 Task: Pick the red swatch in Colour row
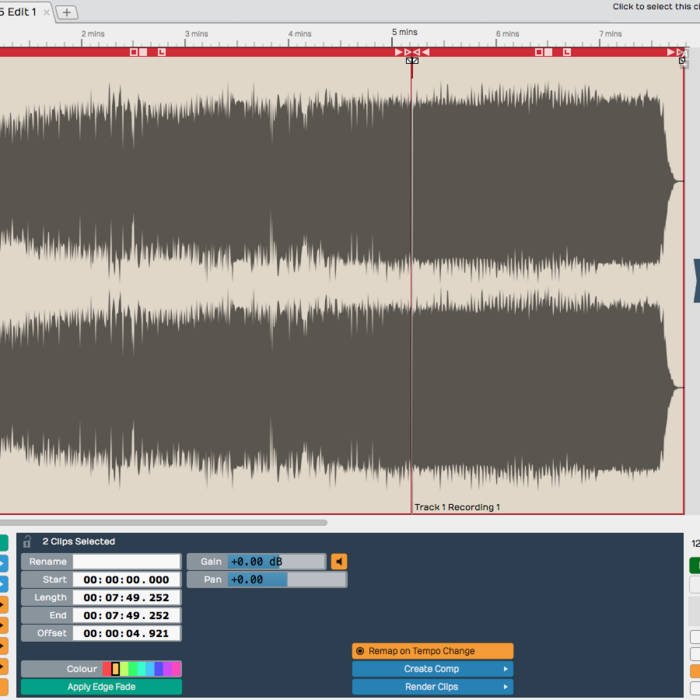(x=107, y=669)
